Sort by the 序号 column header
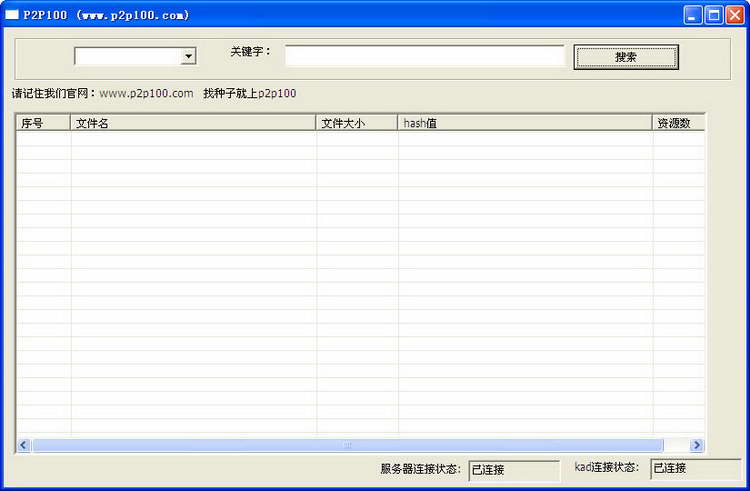This screenshot has width=750, height=491. point(43,123)
